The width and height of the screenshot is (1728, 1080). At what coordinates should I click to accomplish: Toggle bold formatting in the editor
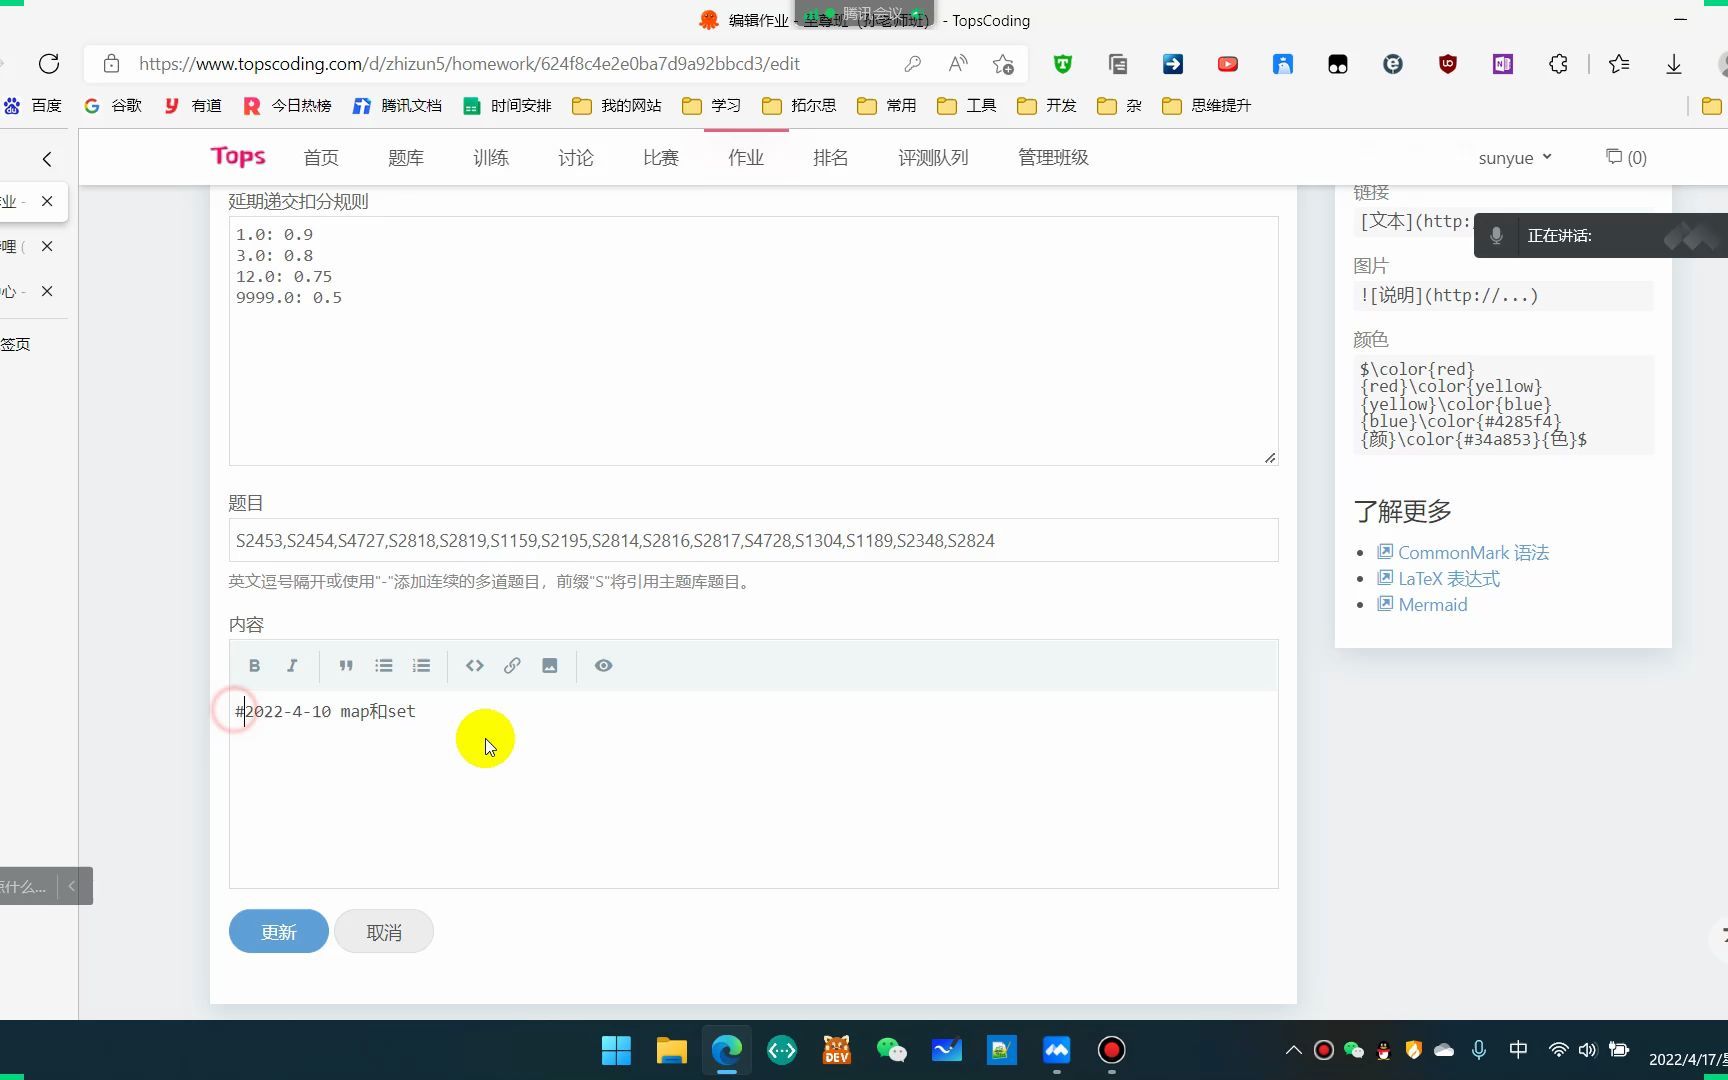click(255, 665)
